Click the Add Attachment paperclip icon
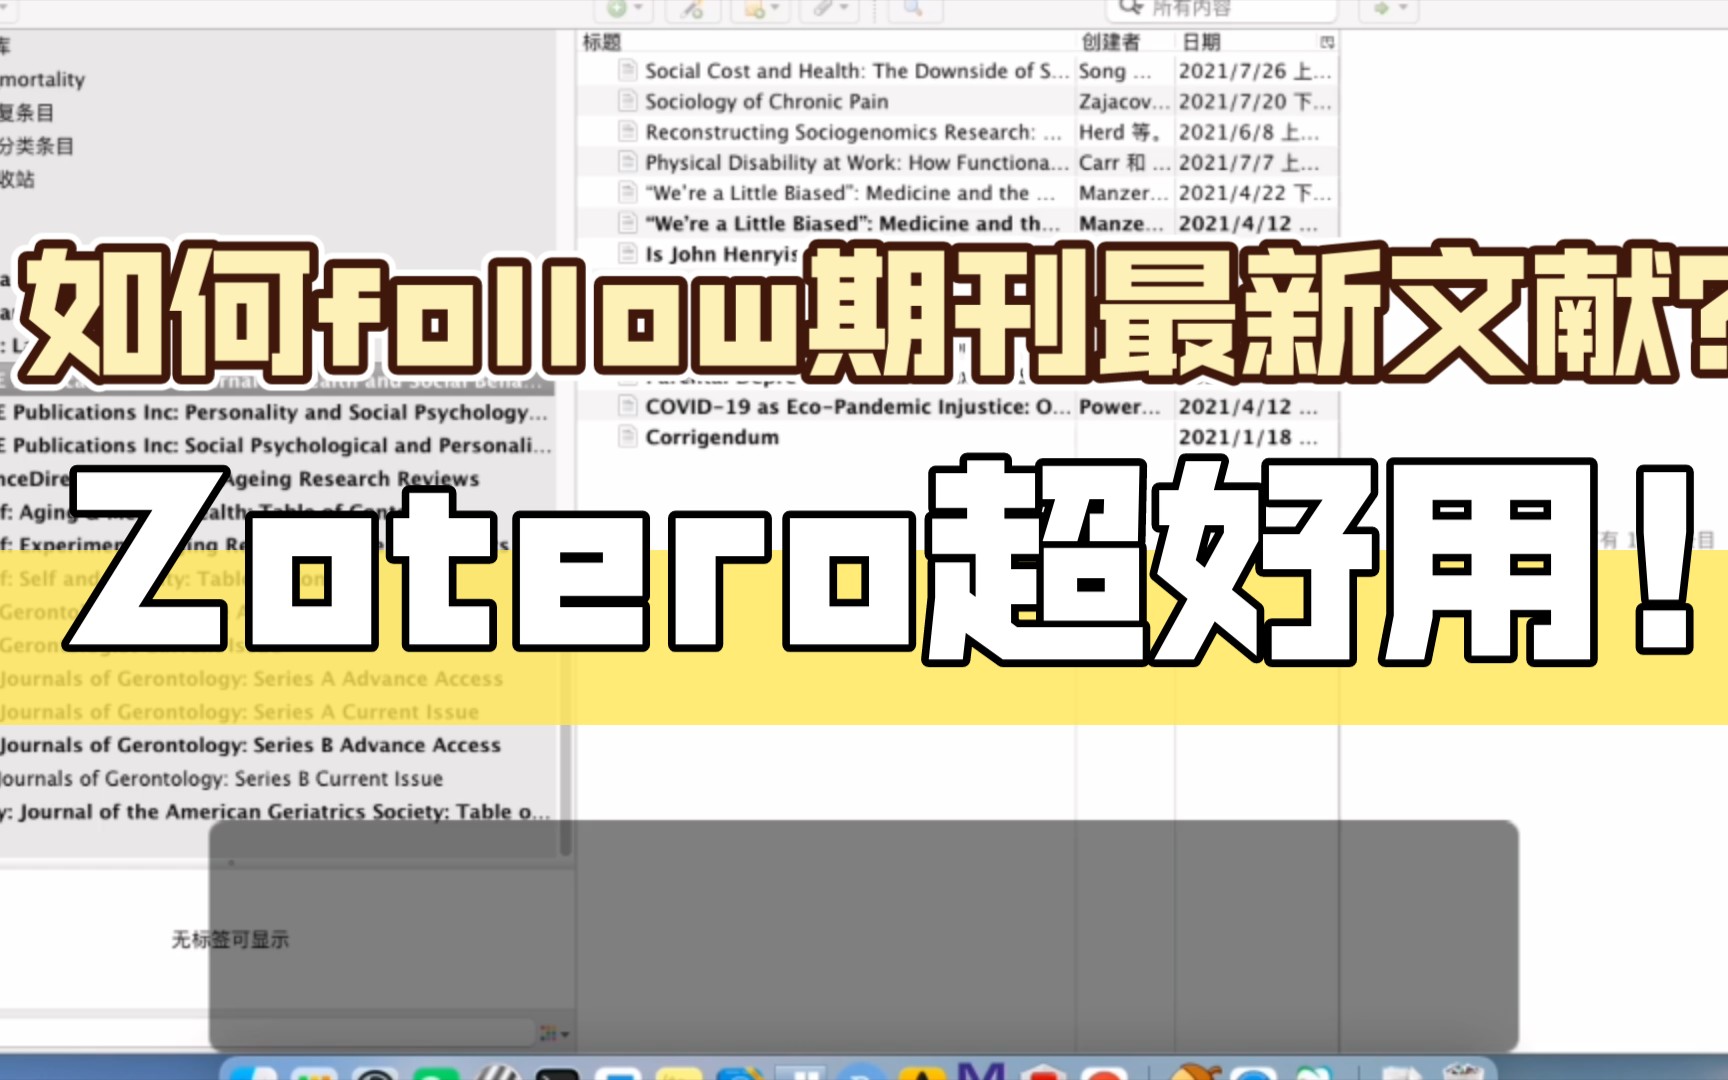Screen dimensions: 1728x1080 coord(822,8)
